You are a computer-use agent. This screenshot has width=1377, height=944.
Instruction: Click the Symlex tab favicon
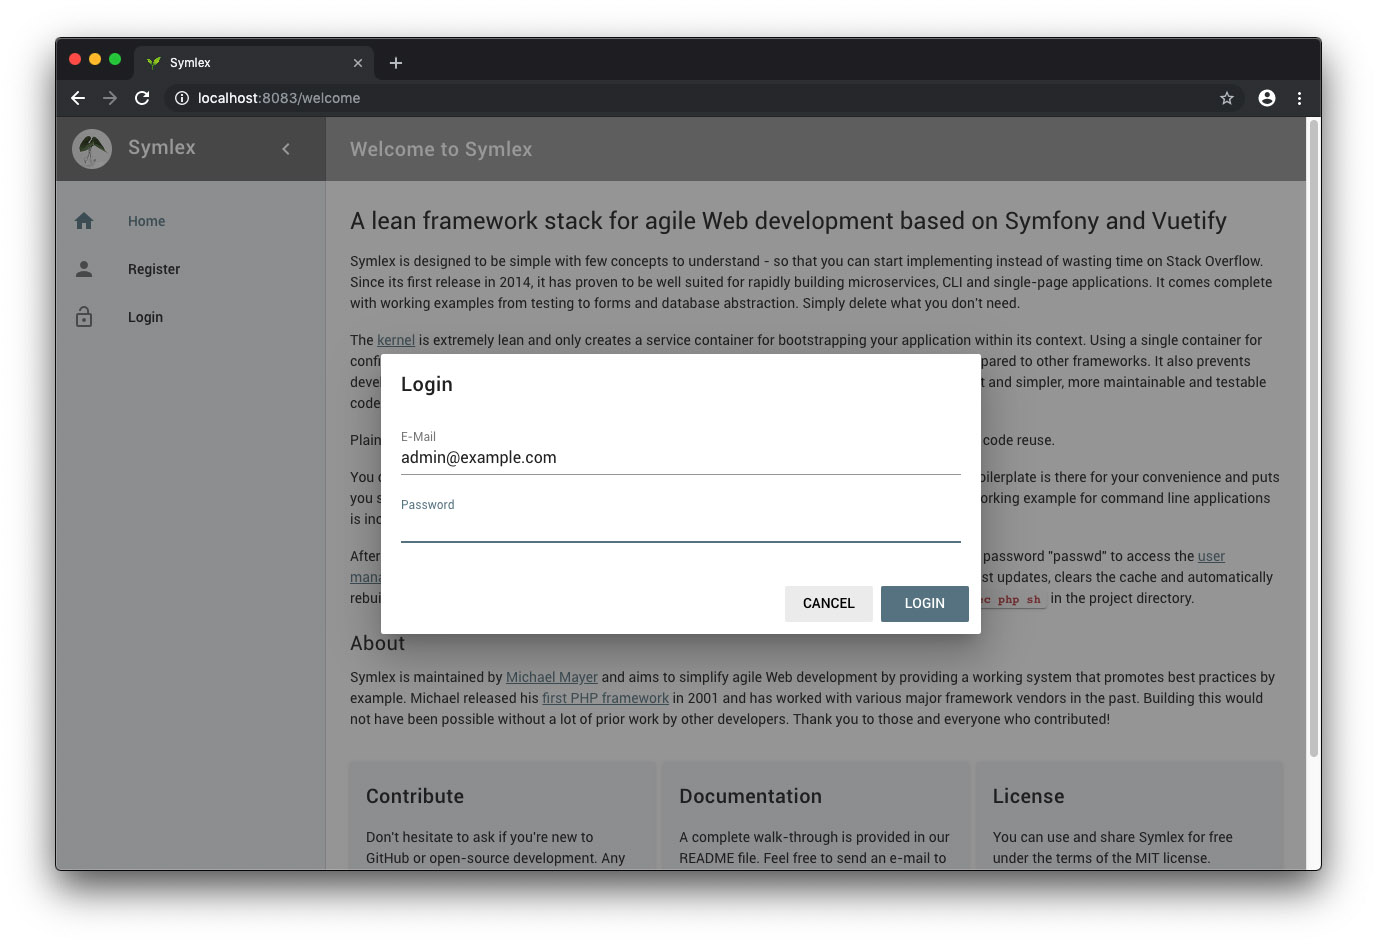[x=154, y=62]
